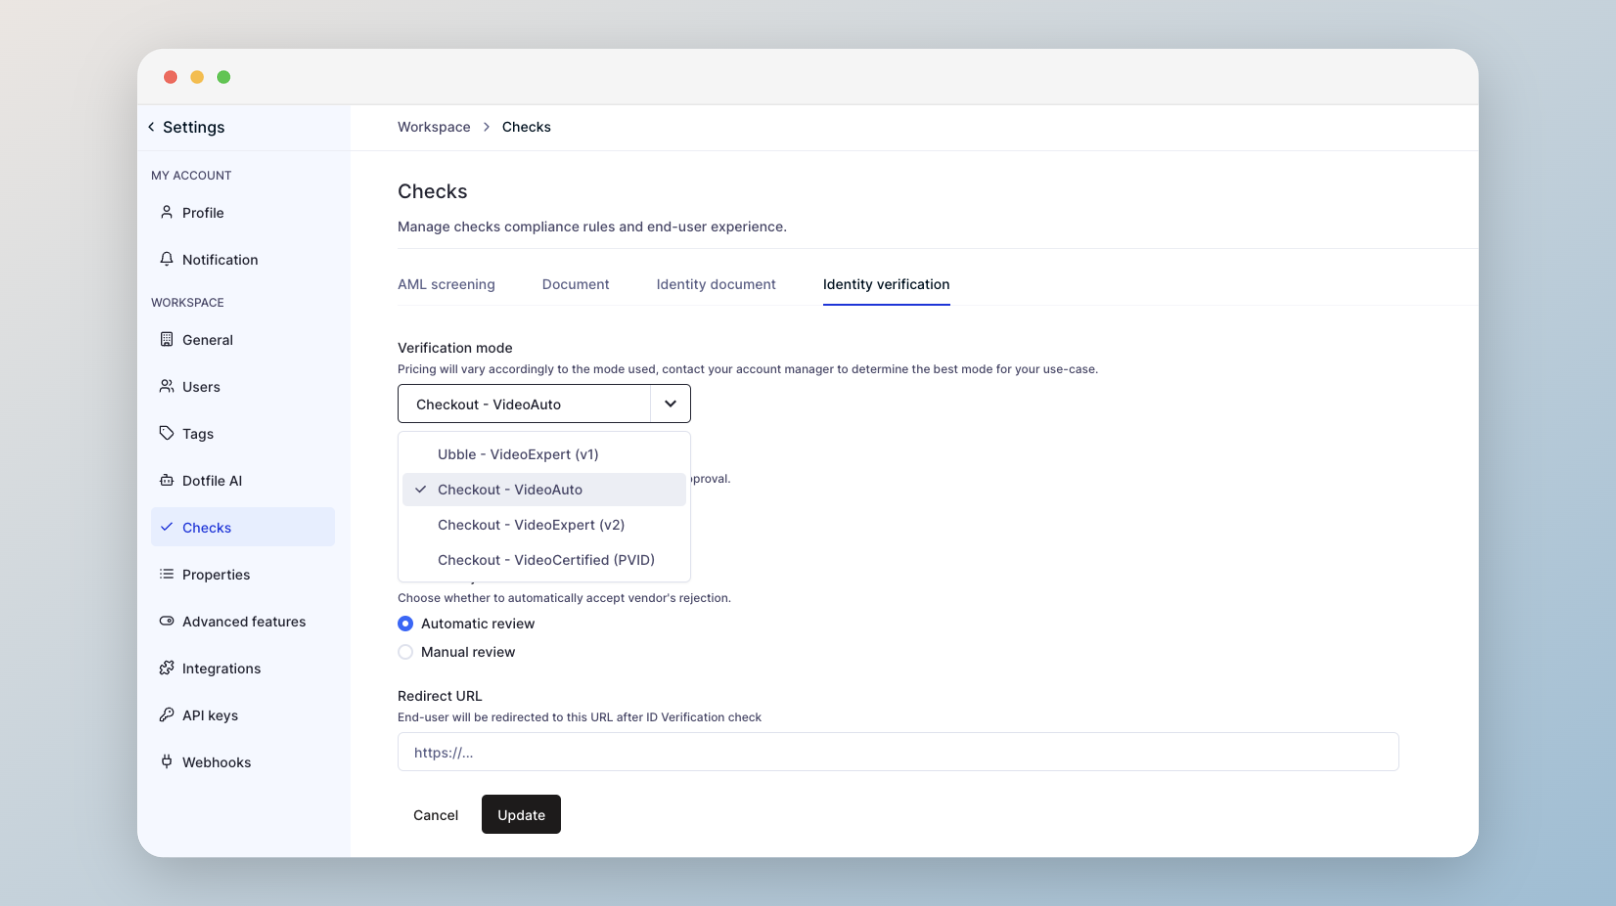1616x906 pixels.
Task: Click the Verification mode label
Action: tap(455, 348)
